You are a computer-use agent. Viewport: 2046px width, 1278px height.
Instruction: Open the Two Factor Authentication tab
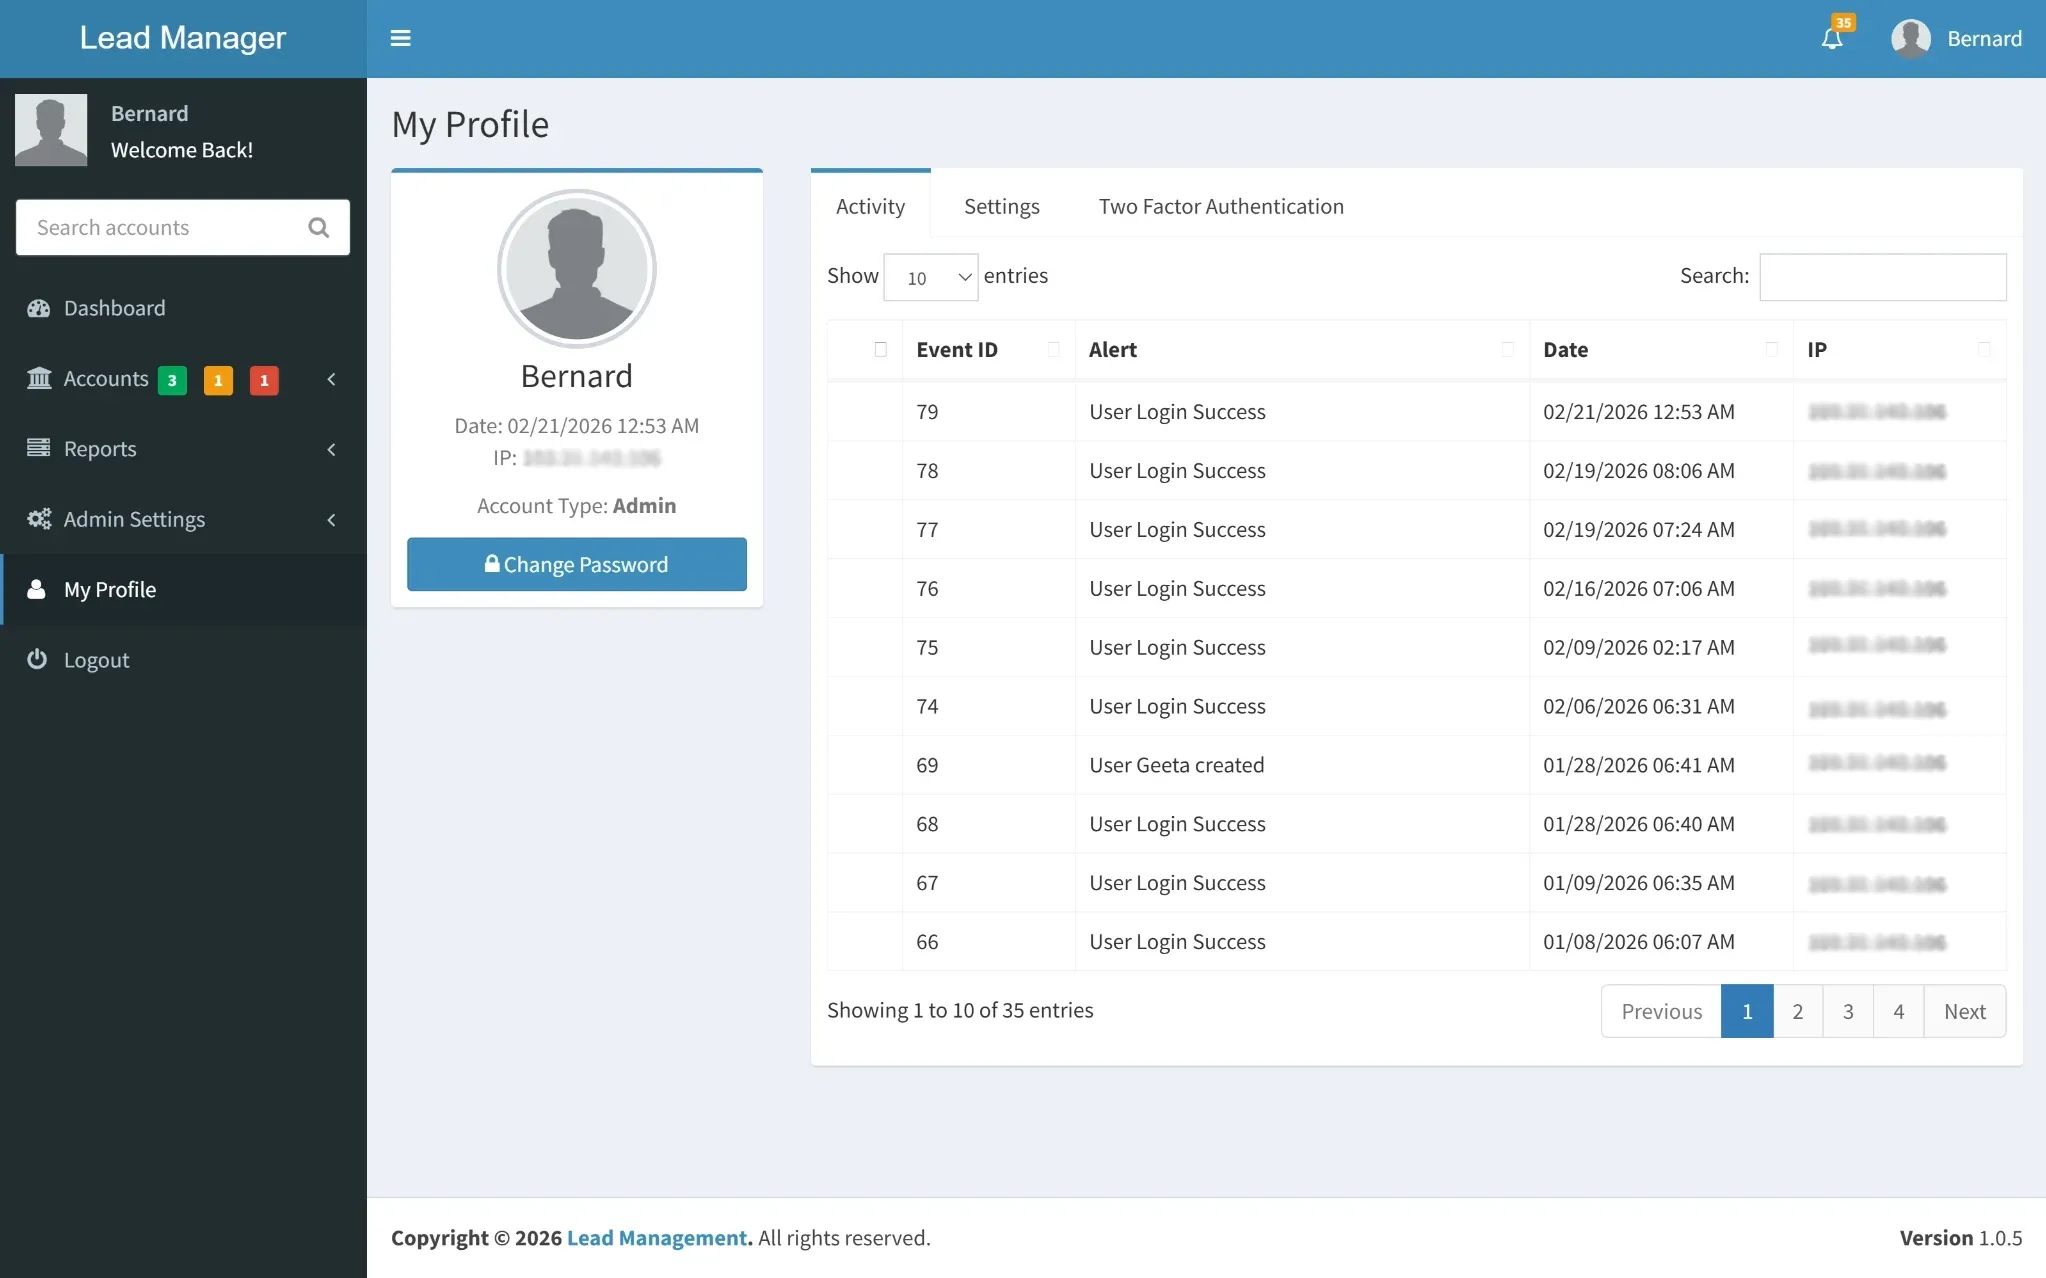[1220, 206]
